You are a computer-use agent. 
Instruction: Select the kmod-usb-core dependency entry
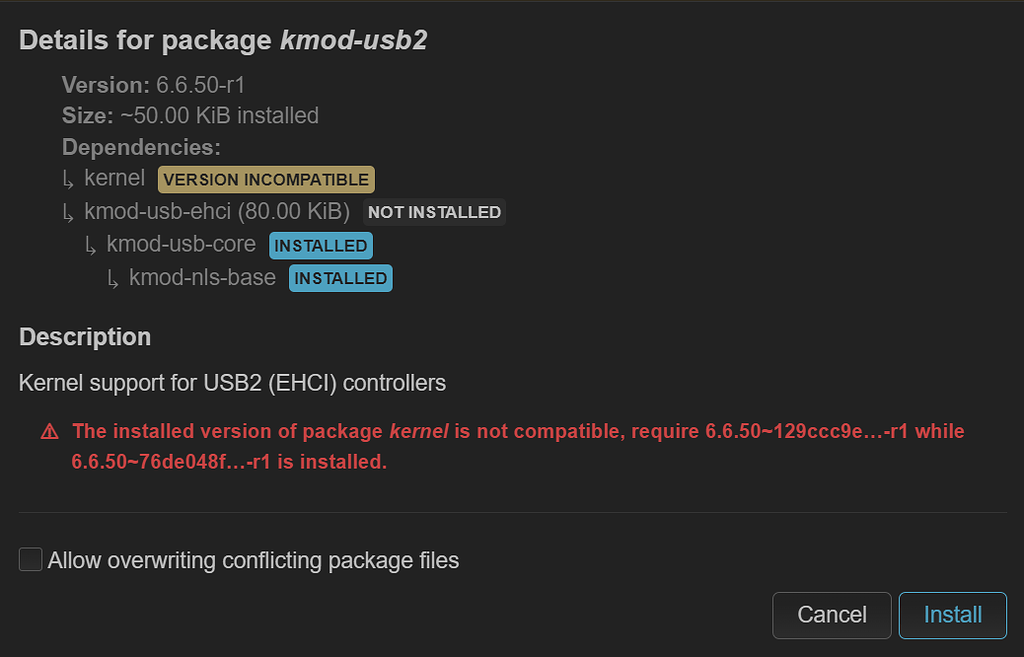tap(181, 245)
